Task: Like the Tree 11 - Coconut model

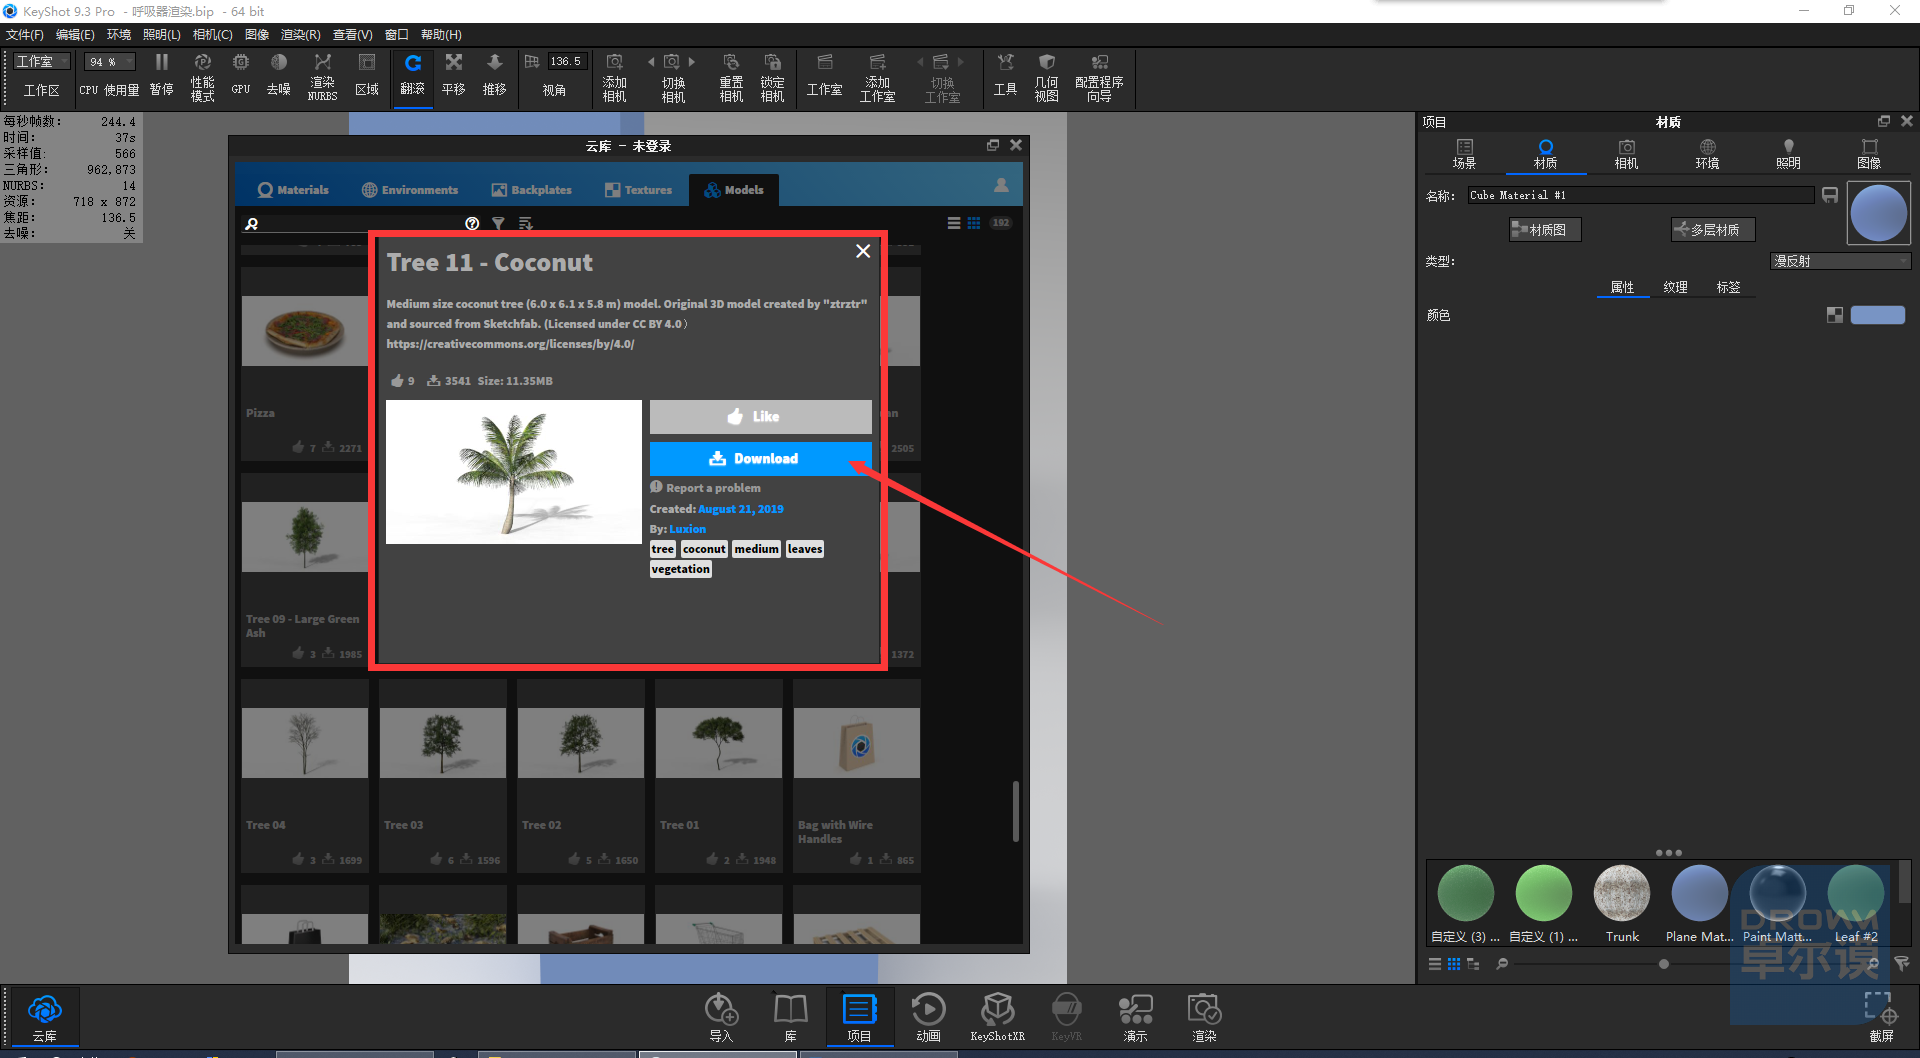Action: (760, 417)
